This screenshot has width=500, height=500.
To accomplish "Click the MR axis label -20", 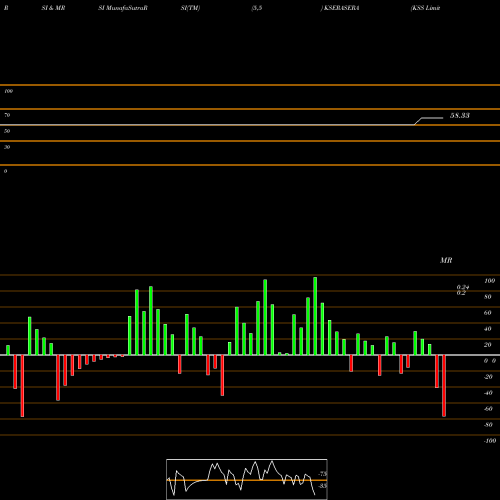I will (488, 377).
